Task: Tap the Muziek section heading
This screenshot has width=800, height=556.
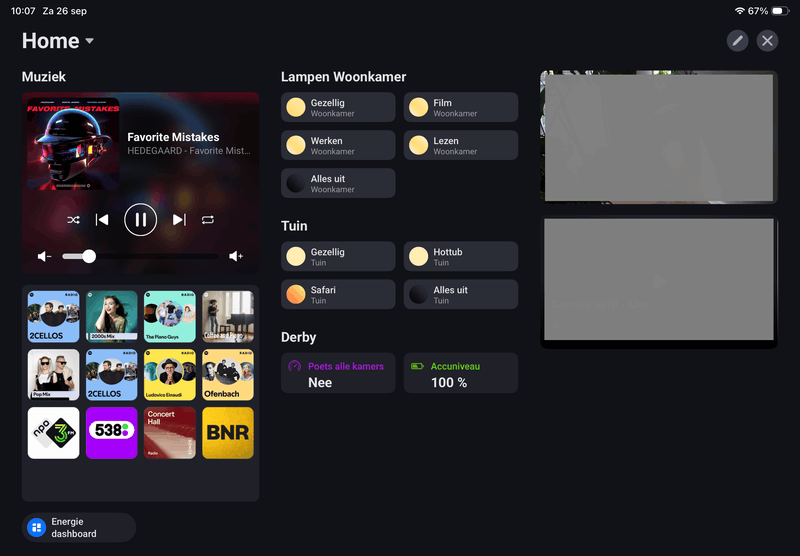Action: (43, 77)
